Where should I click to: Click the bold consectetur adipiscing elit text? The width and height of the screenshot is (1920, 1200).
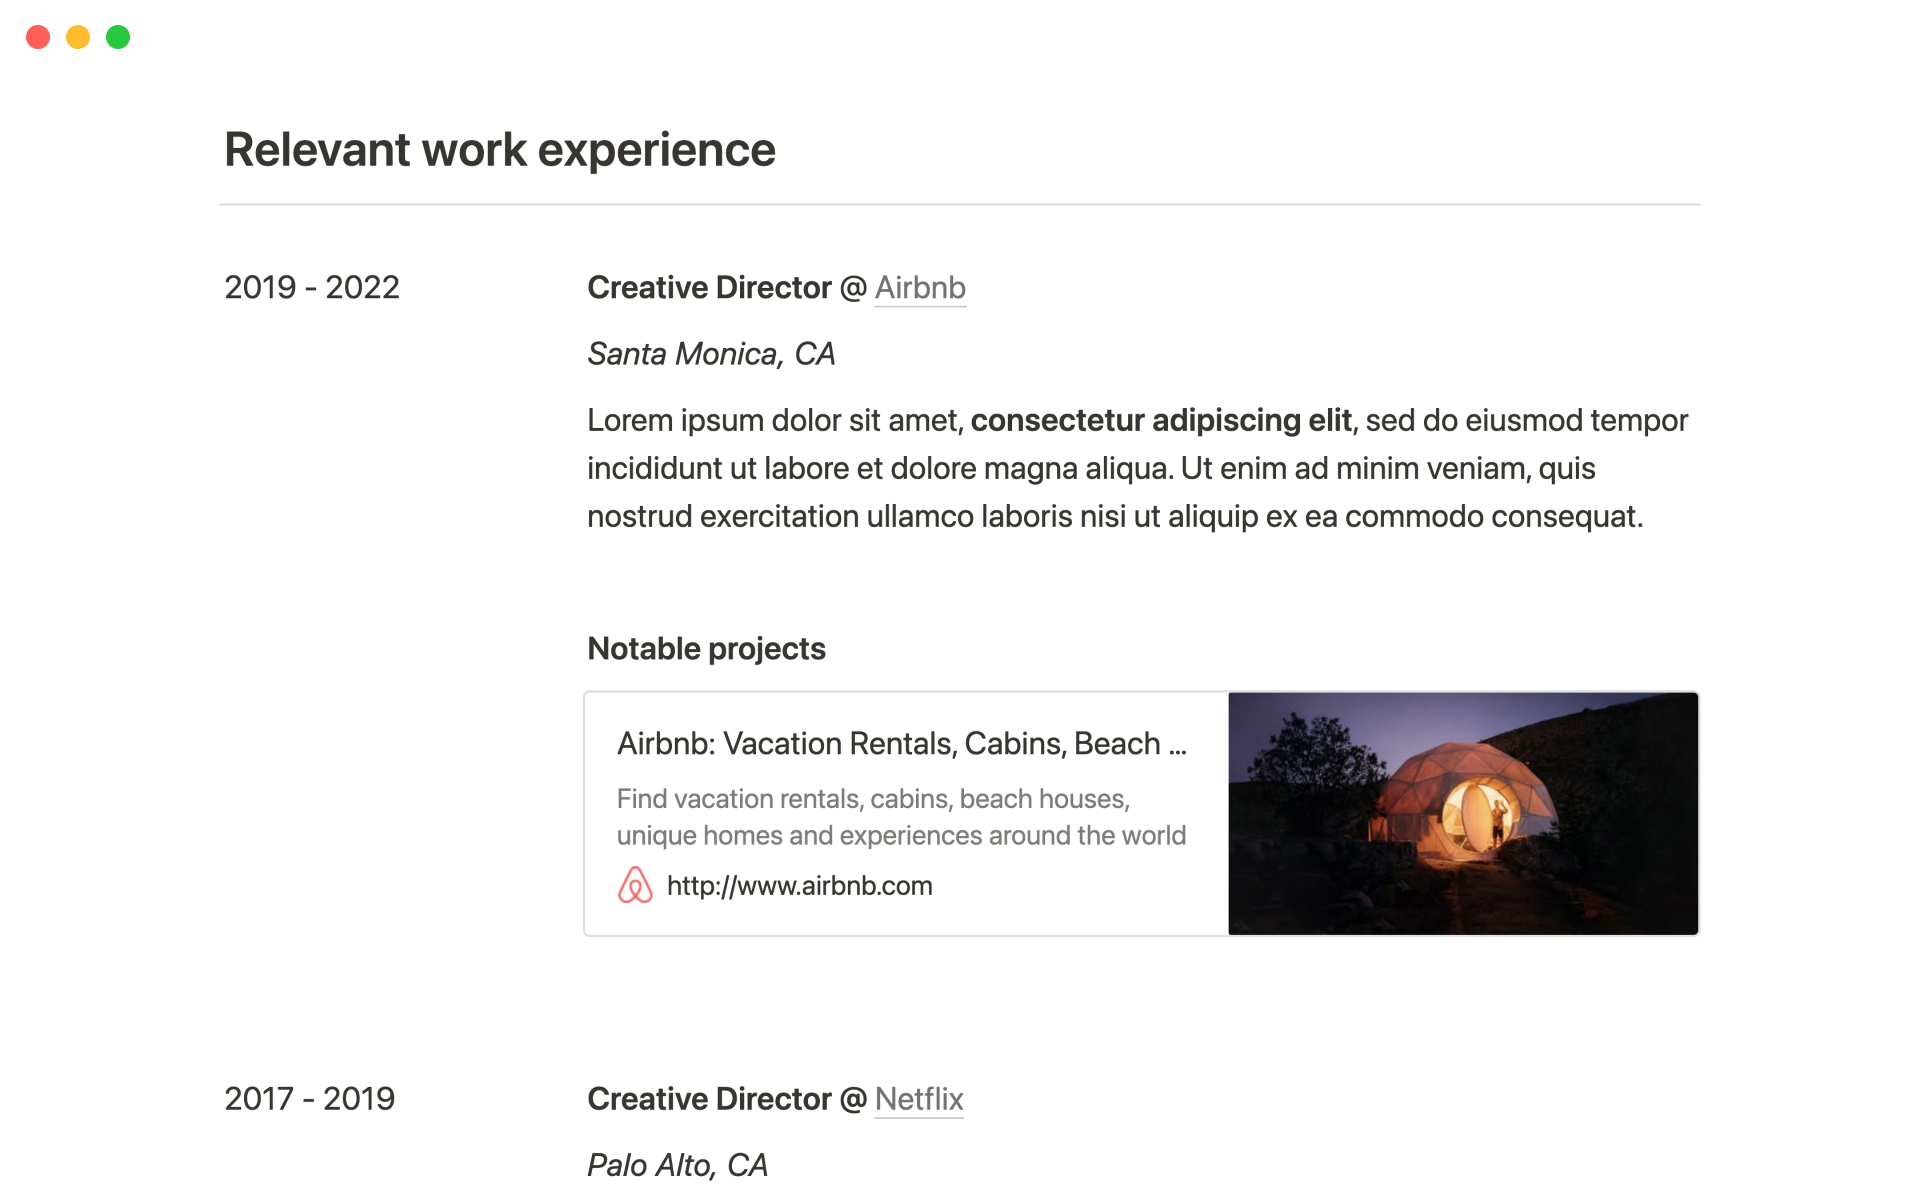tap(1160, 420)
